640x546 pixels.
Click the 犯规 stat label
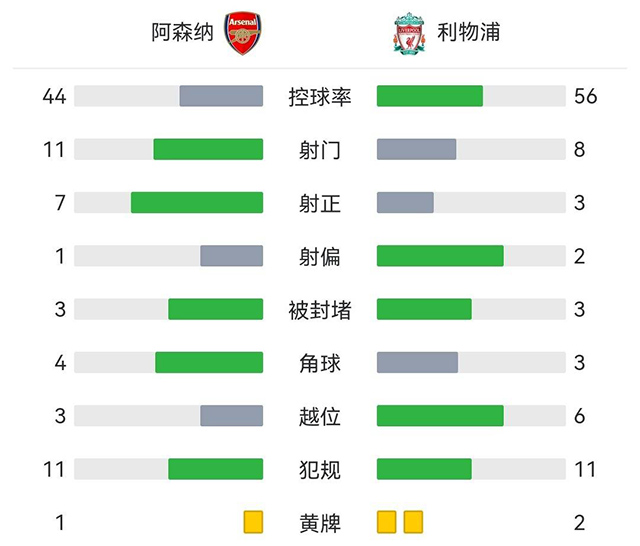[320, 469]
